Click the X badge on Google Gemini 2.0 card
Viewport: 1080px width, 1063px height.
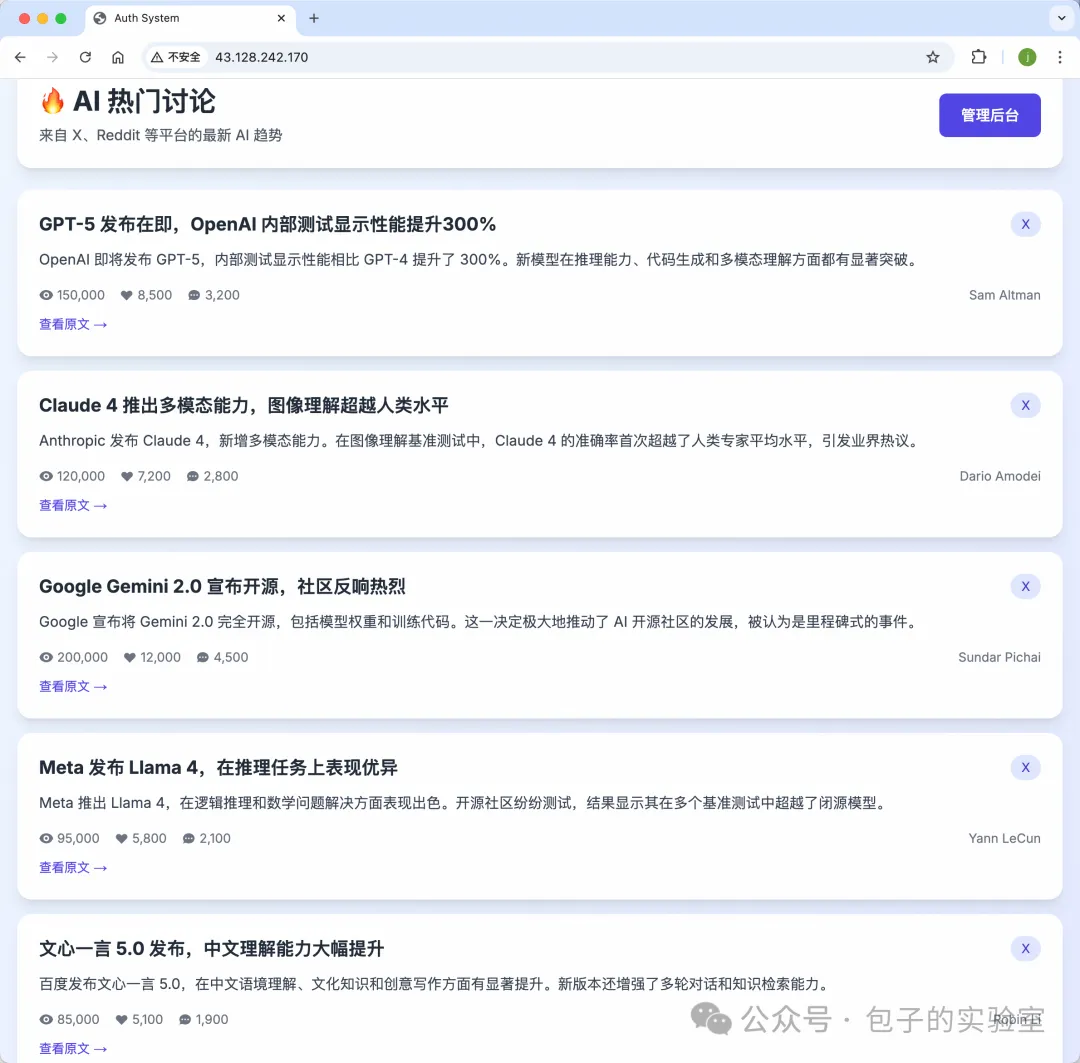(1026, 587)
